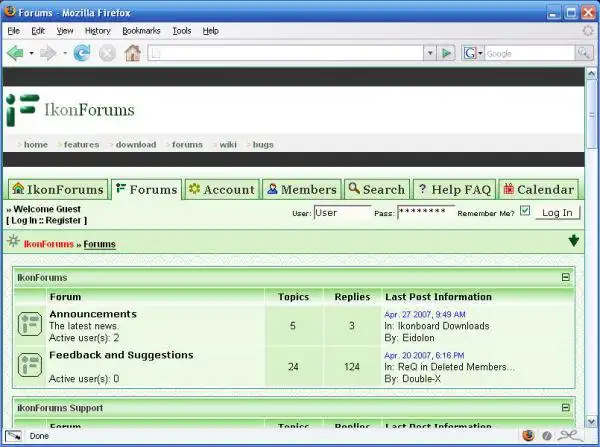Click the site nav forums link
The image size is (600, 447).
coord(187,145)
